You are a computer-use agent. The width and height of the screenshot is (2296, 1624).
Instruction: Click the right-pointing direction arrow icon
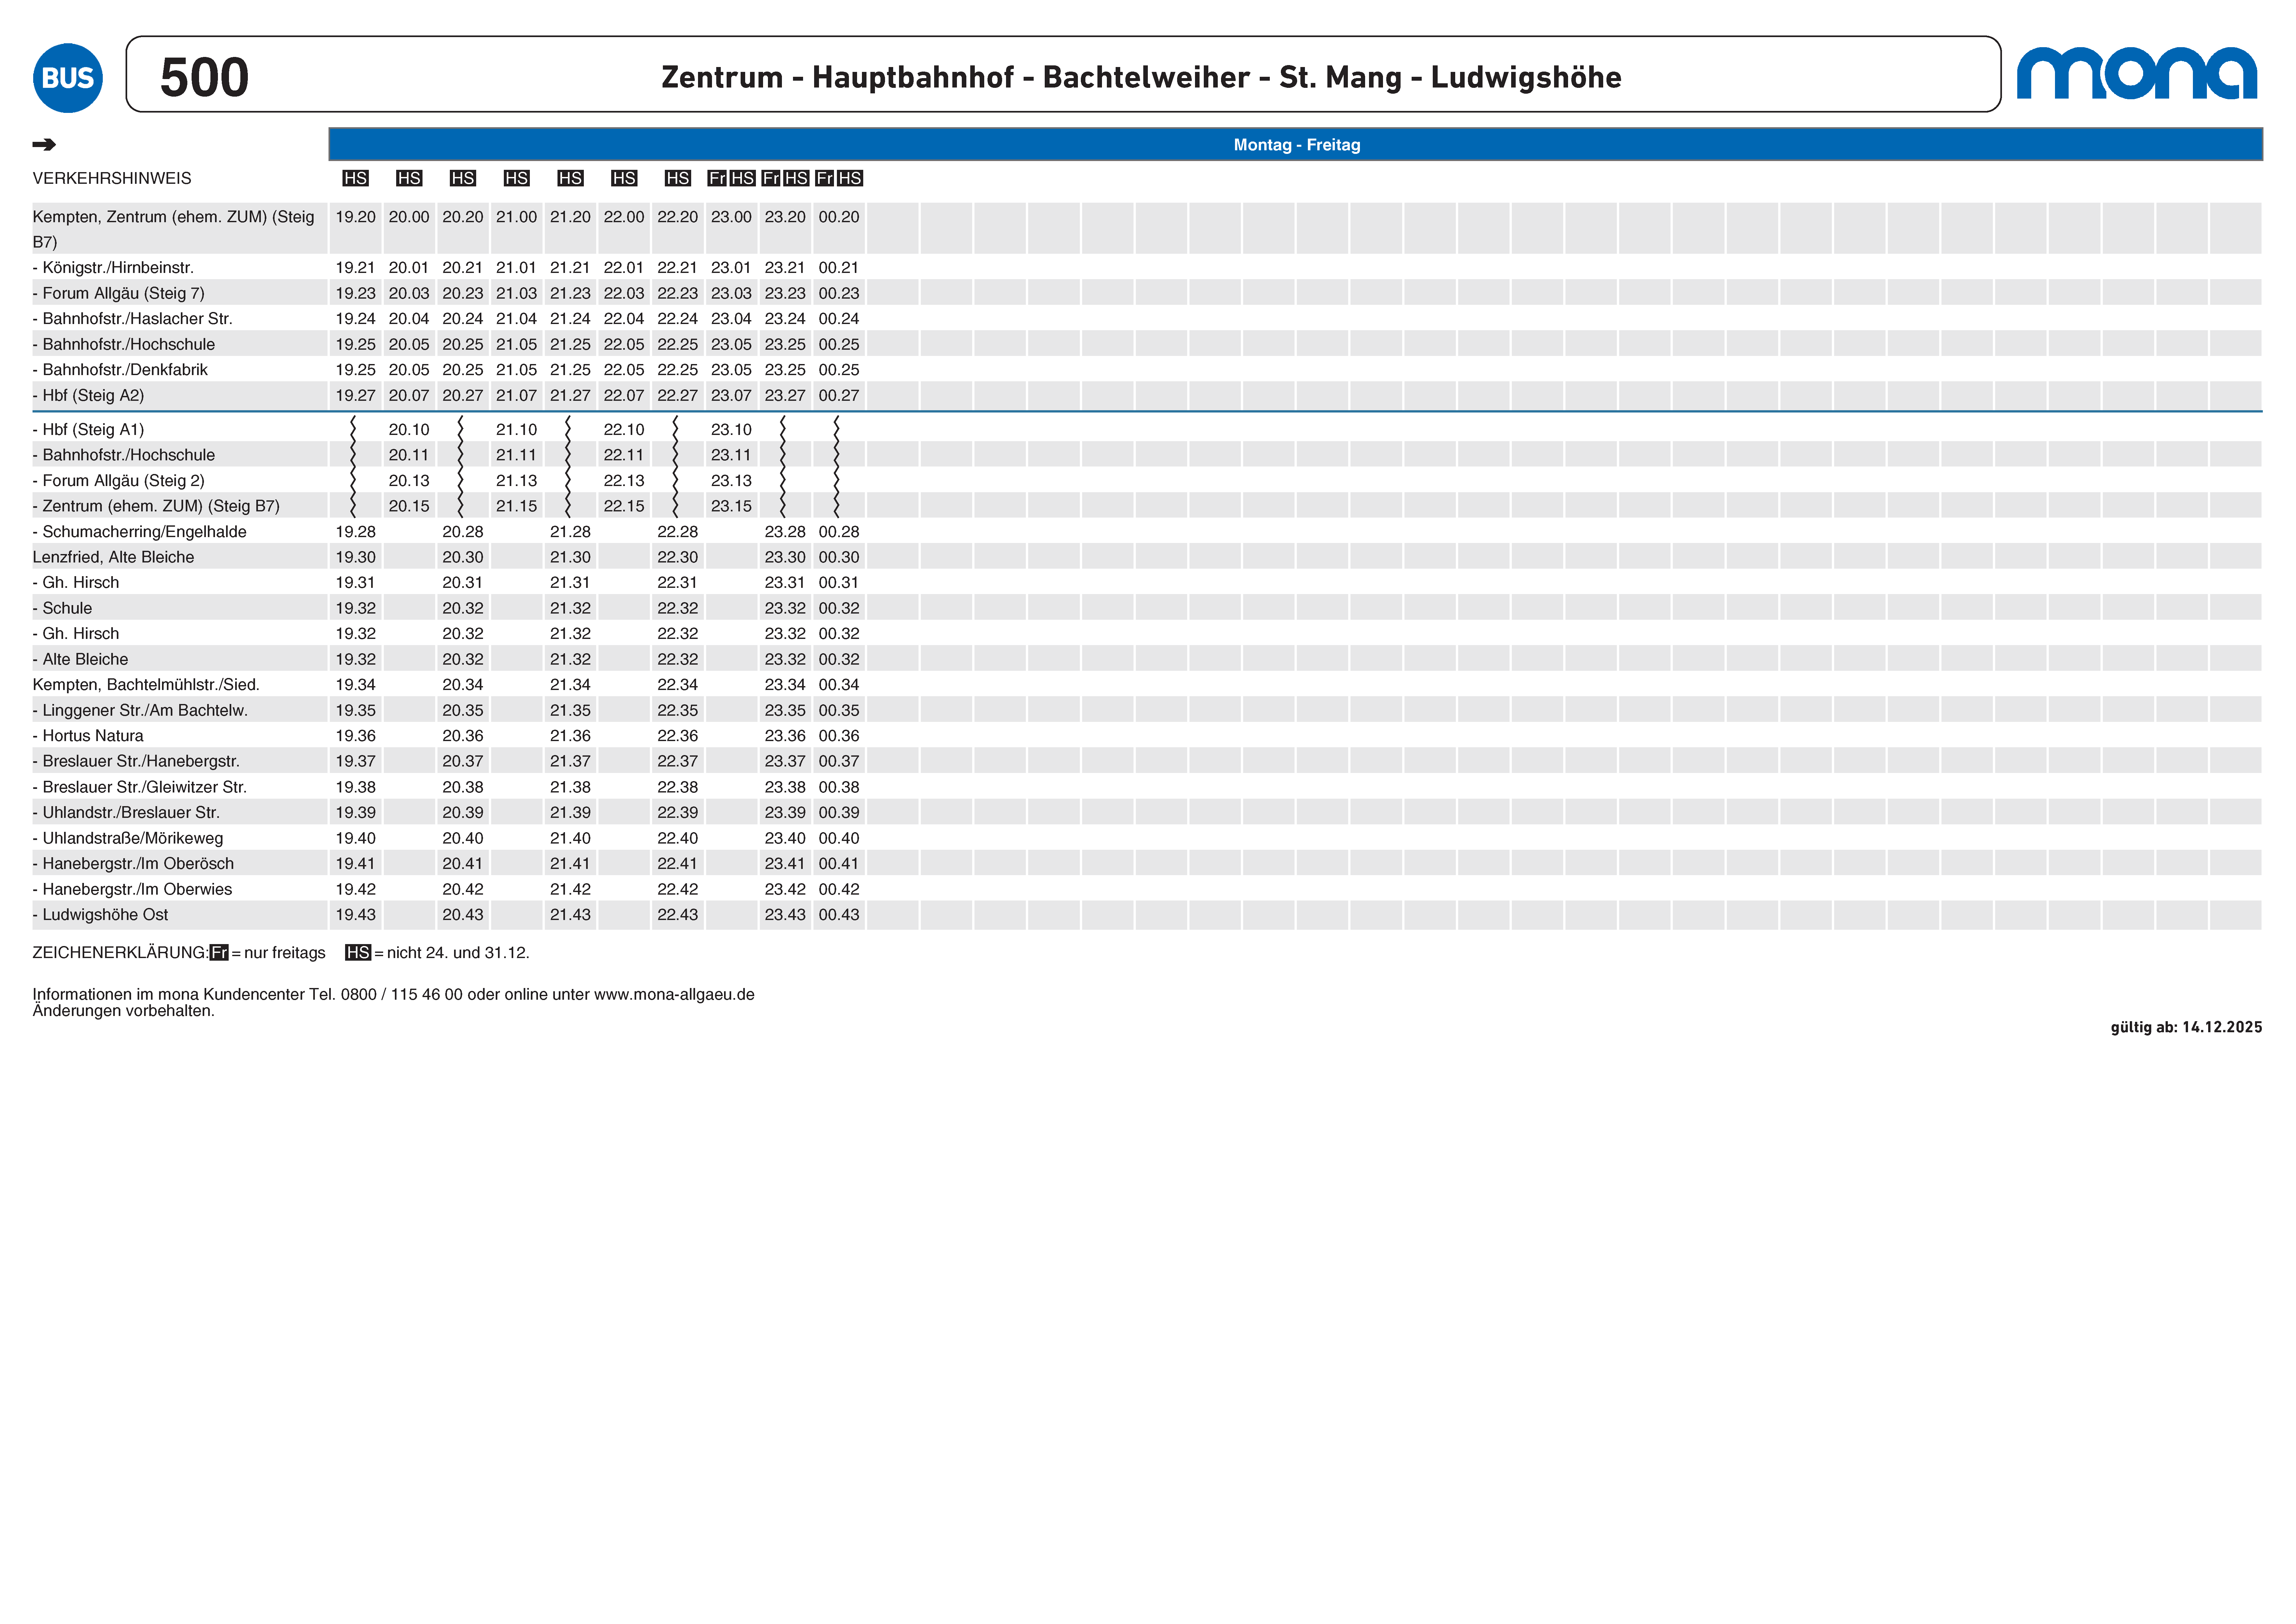[x=44, y=145]
